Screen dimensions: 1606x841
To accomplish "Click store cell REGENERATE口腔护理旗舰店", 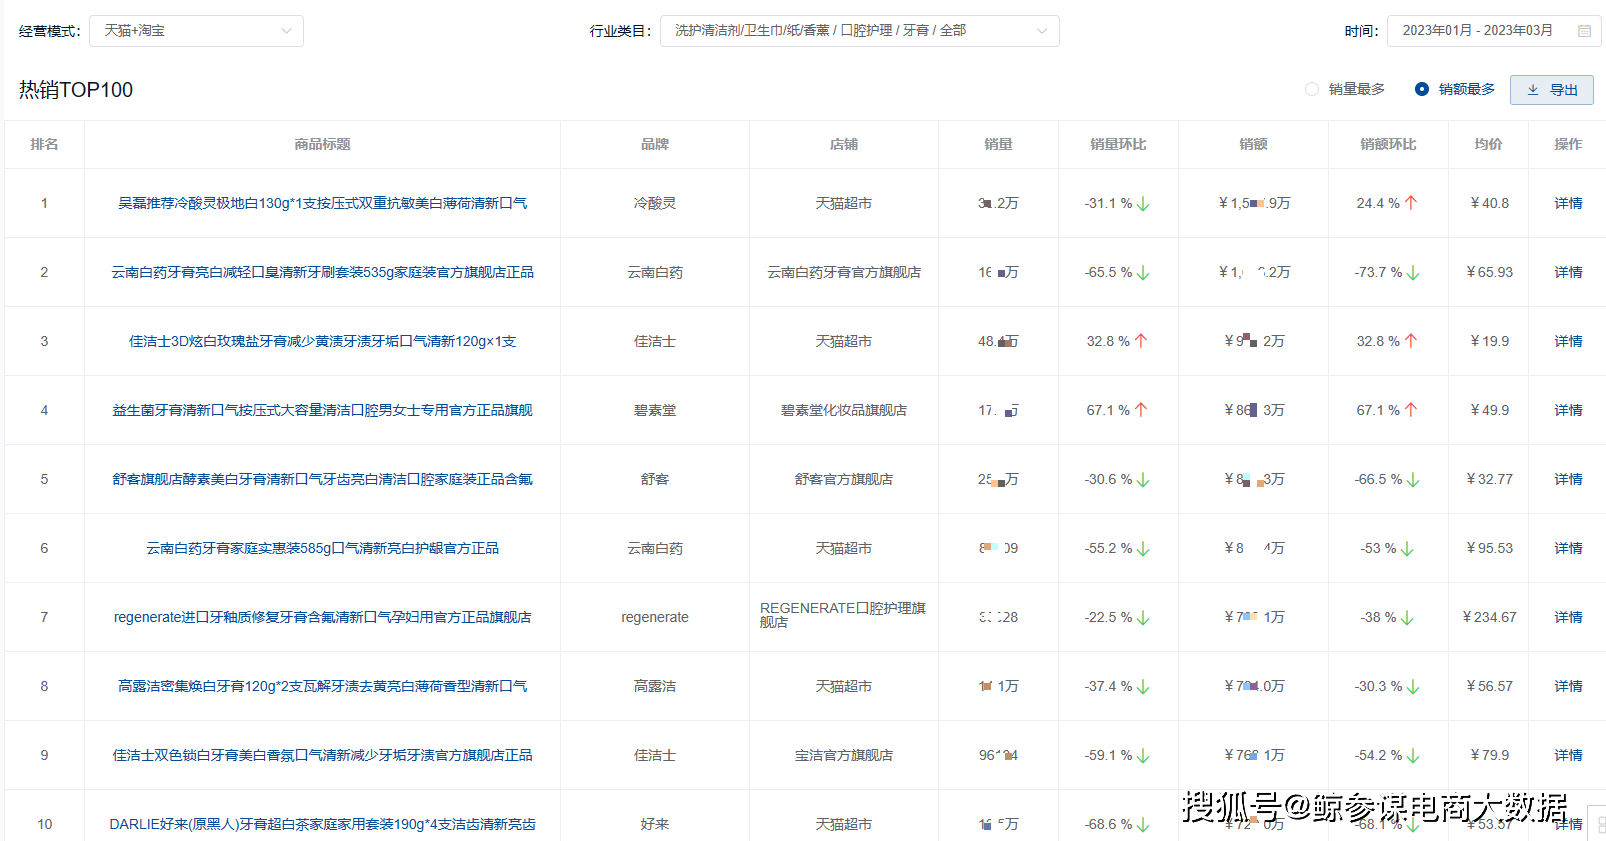I will point(843,615).
